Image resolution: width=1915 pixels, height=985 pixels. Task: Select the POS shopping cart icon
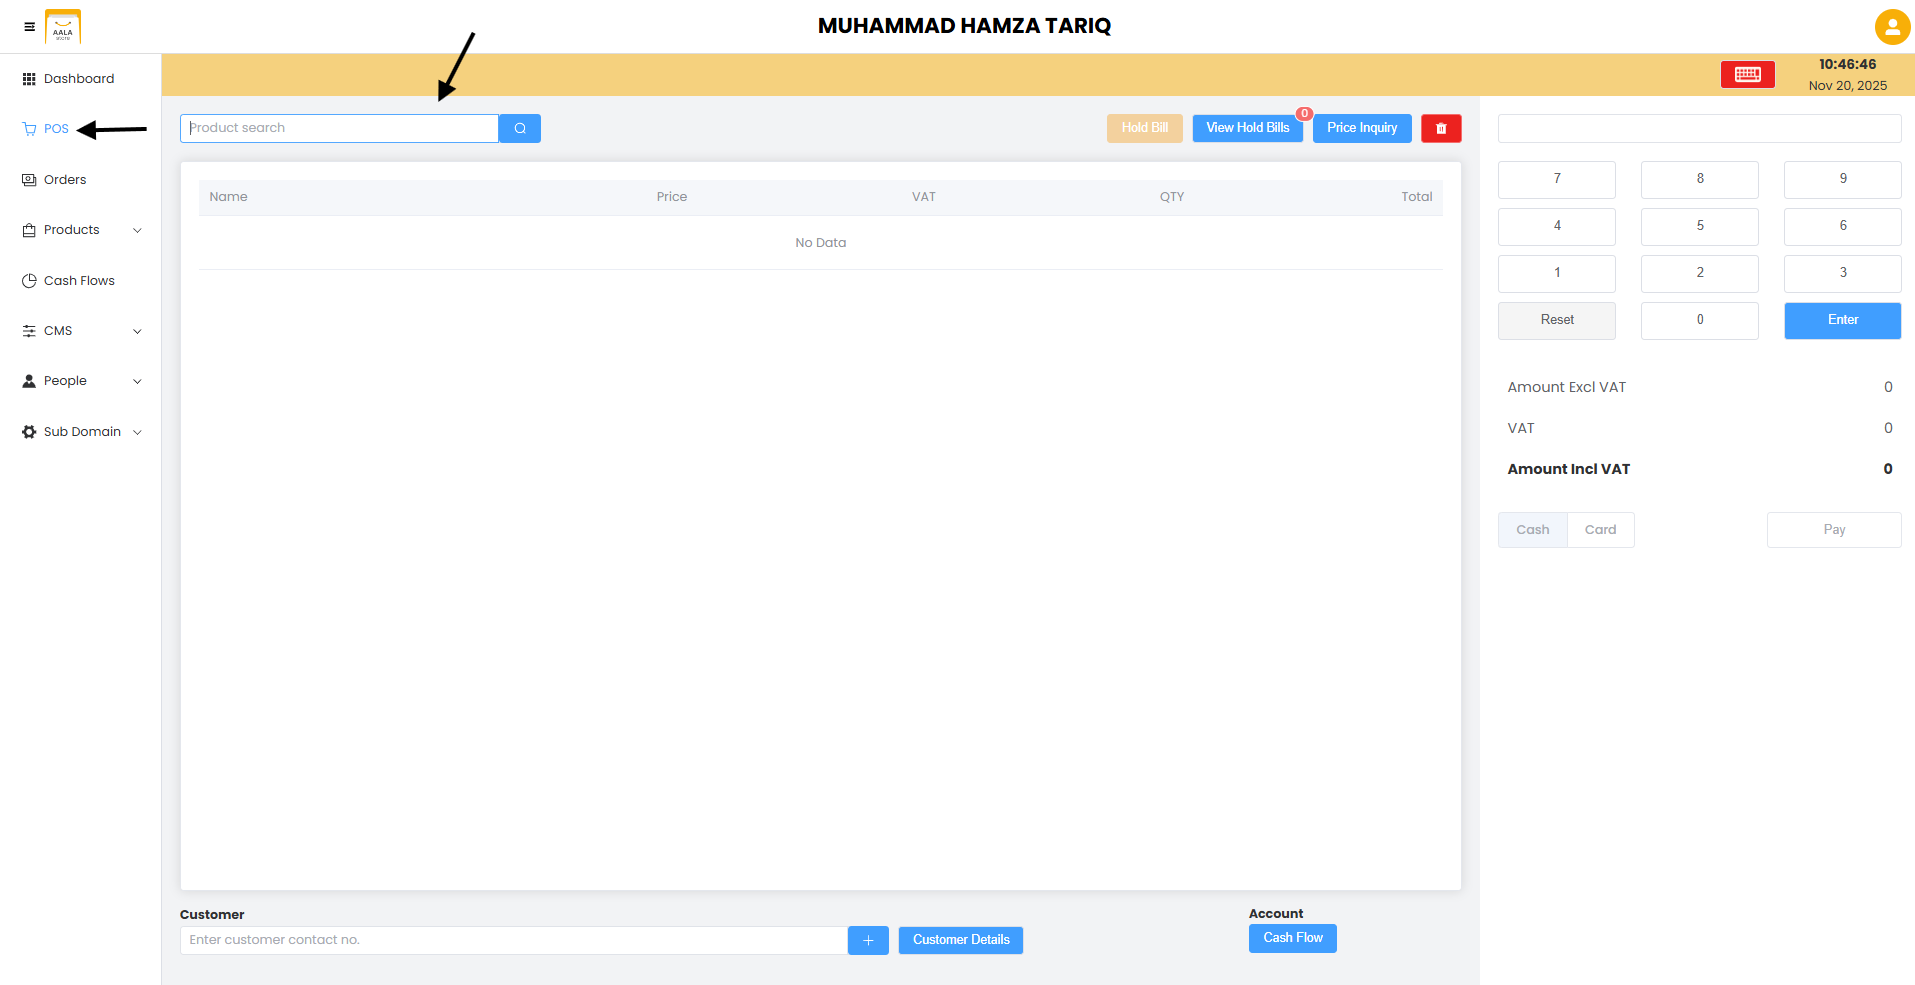click(27, 128)
